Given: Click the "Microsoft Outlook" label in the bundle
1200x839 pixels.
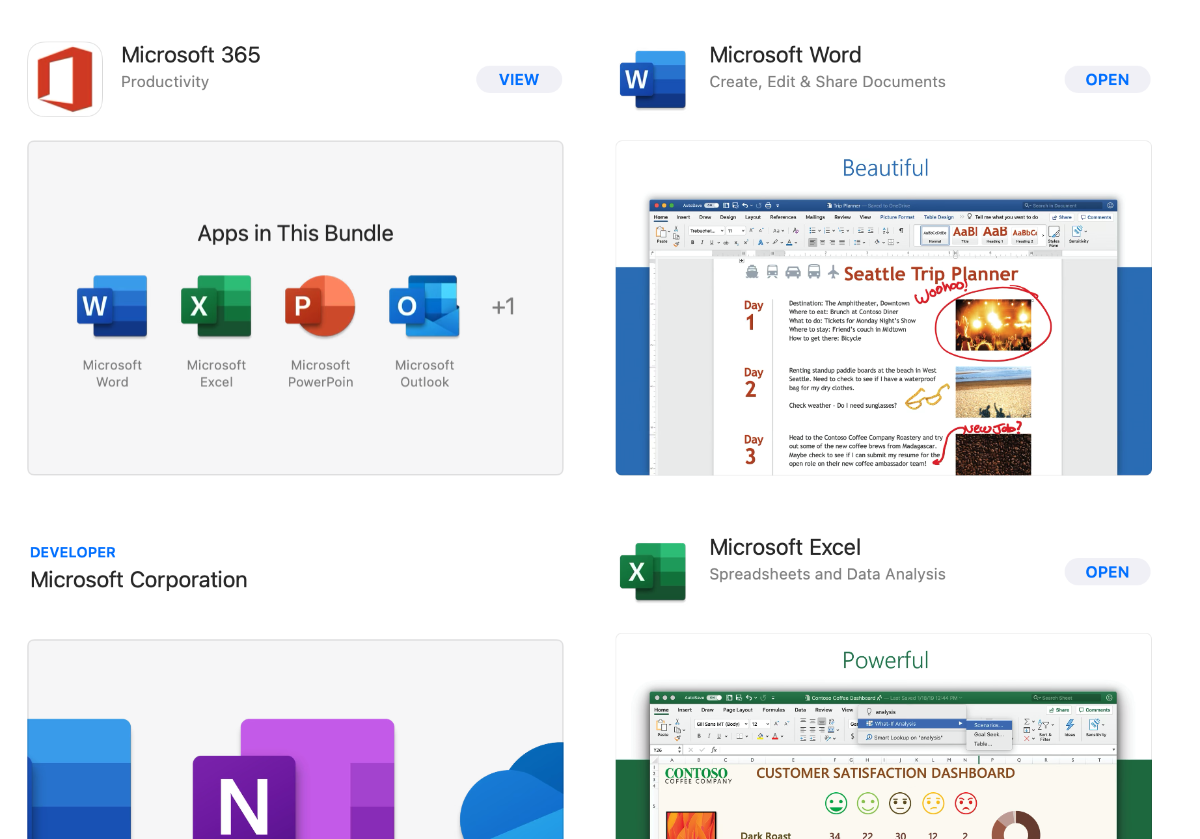Looking at the screenshot, I should pos(424,373).
